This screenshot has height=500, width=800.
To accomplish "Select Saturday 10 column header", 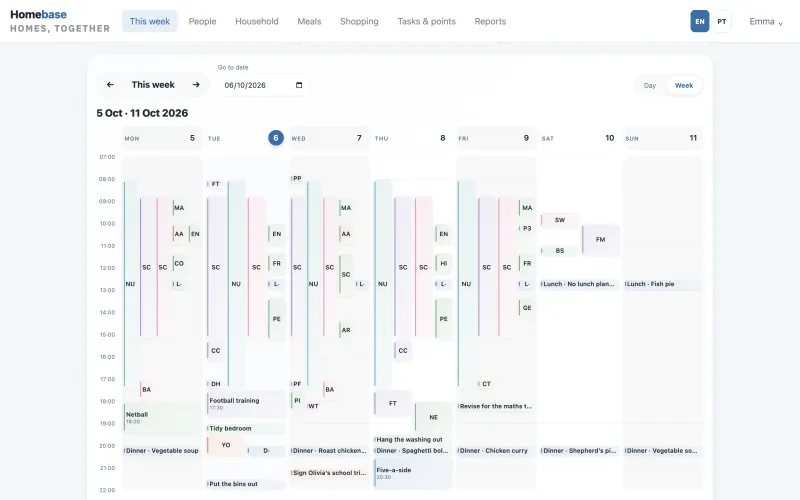I will [580, 138].
